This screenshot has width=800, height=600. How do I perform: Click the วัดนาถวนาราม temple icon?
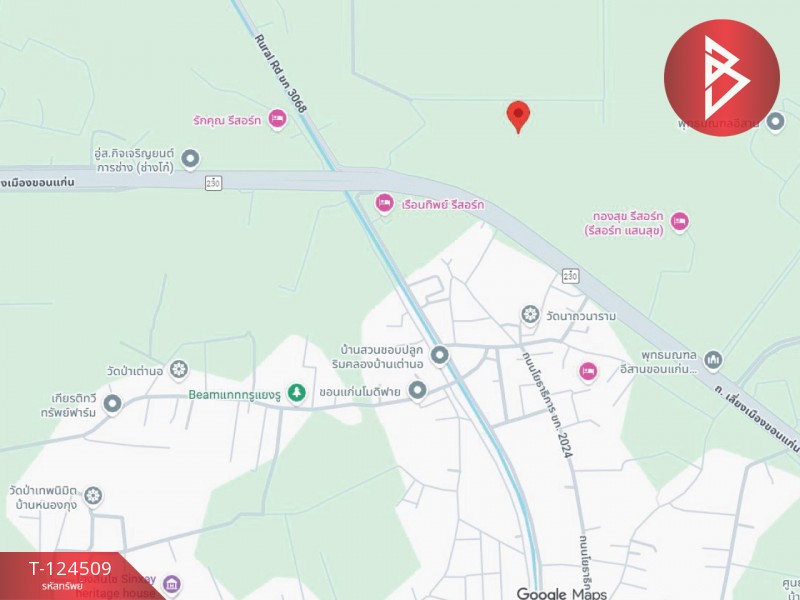531,315
